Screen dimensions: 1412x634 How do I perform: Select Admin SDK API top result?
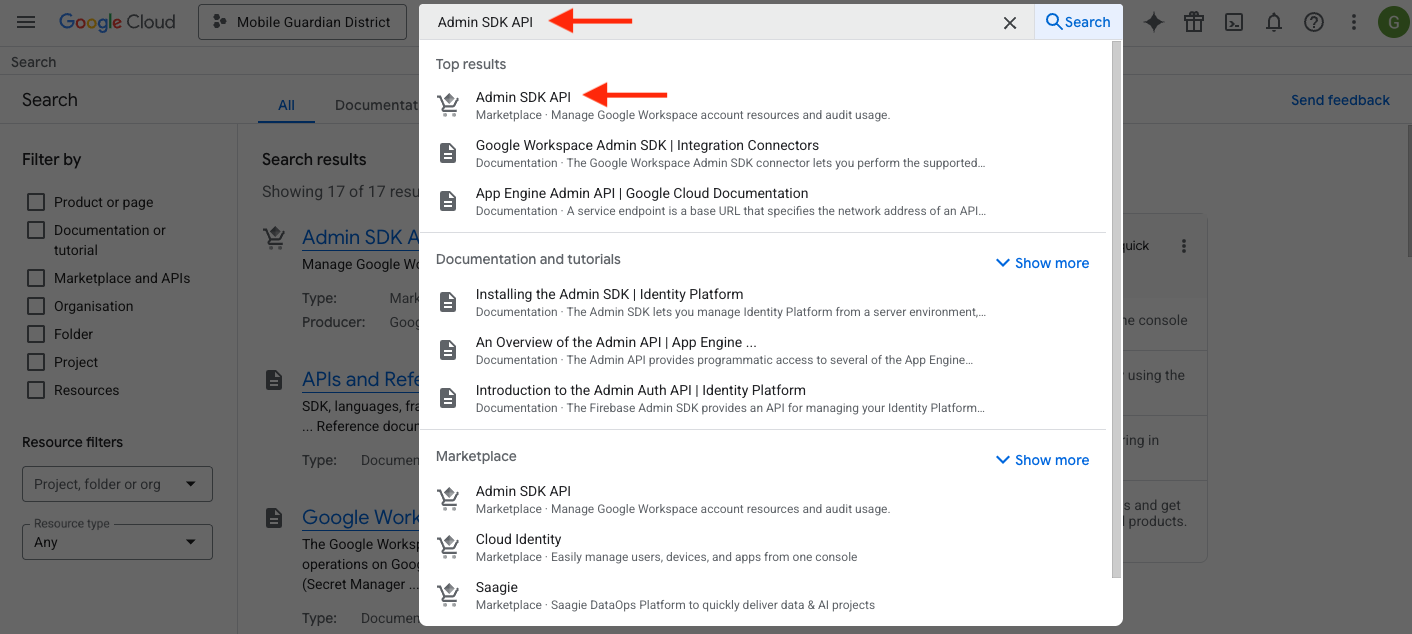(x=523, y=97)
